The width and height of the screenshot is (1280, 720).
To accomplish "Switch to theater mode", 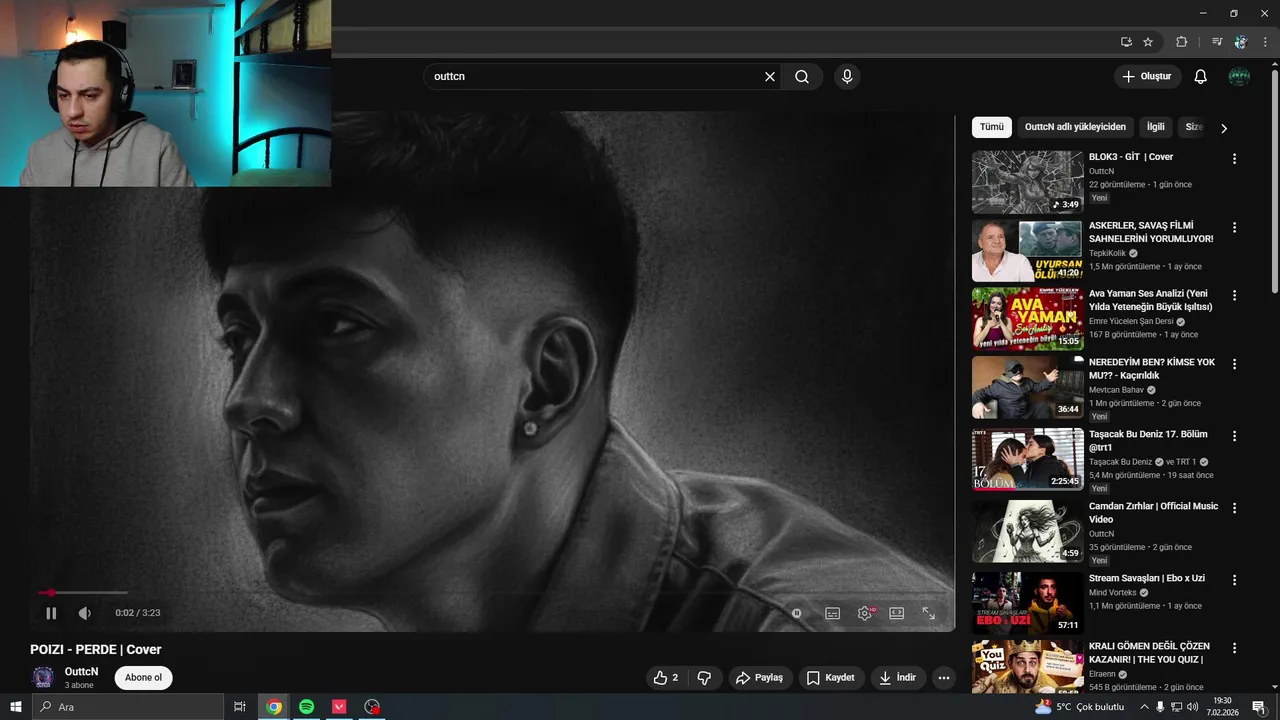I will (x=897, y=613).
